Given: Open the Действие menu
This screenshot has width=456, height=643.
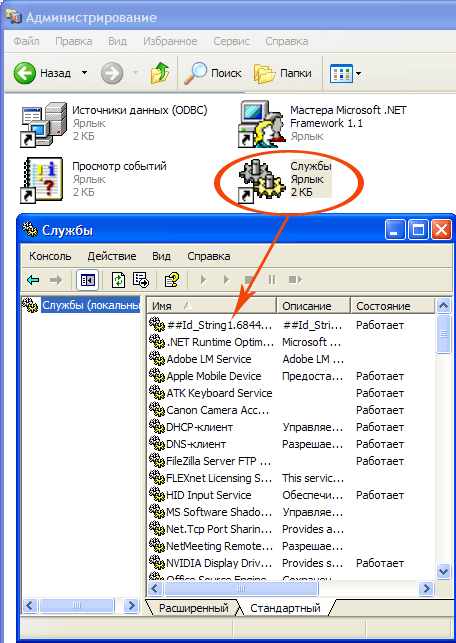Looking at the screenshot, I should click(112, 256).
